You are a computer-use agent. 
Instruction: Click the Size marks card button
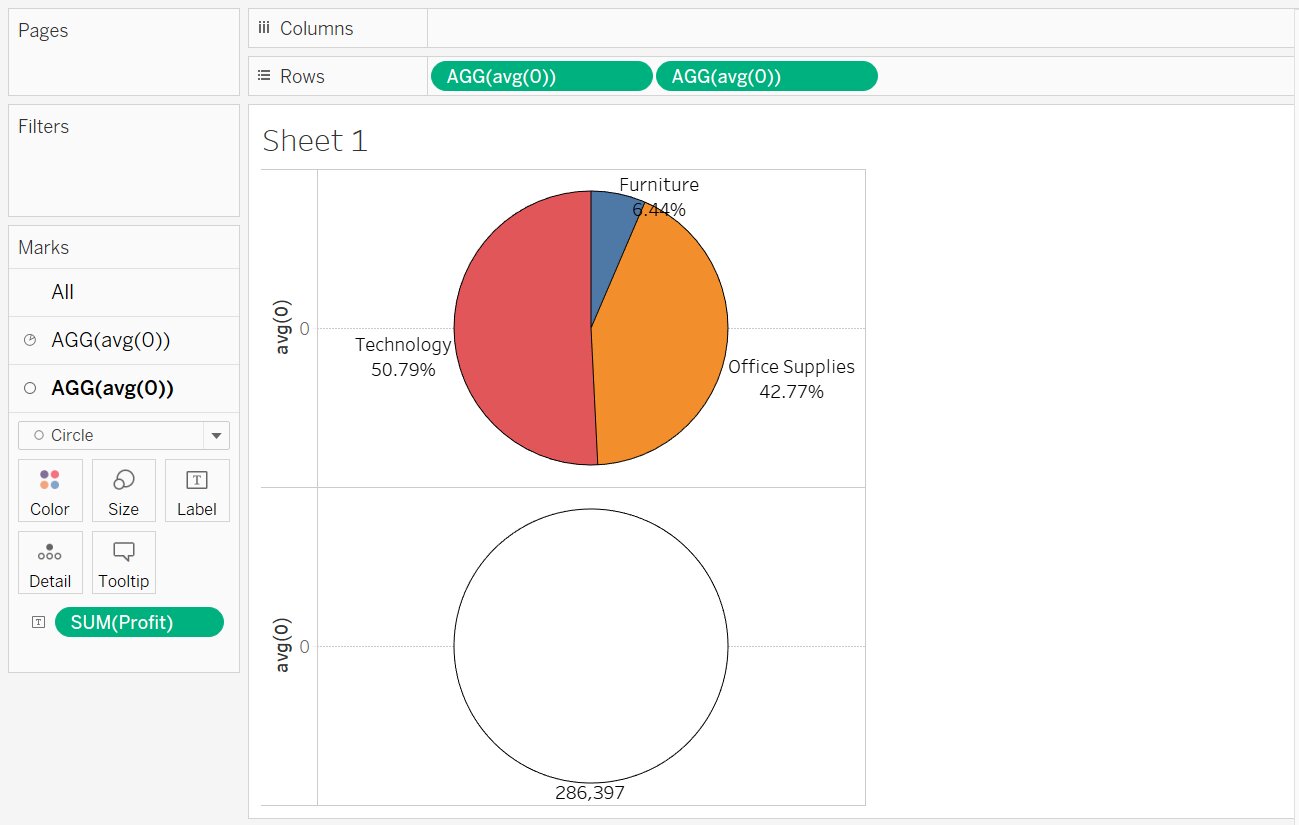tap(123, 490)
